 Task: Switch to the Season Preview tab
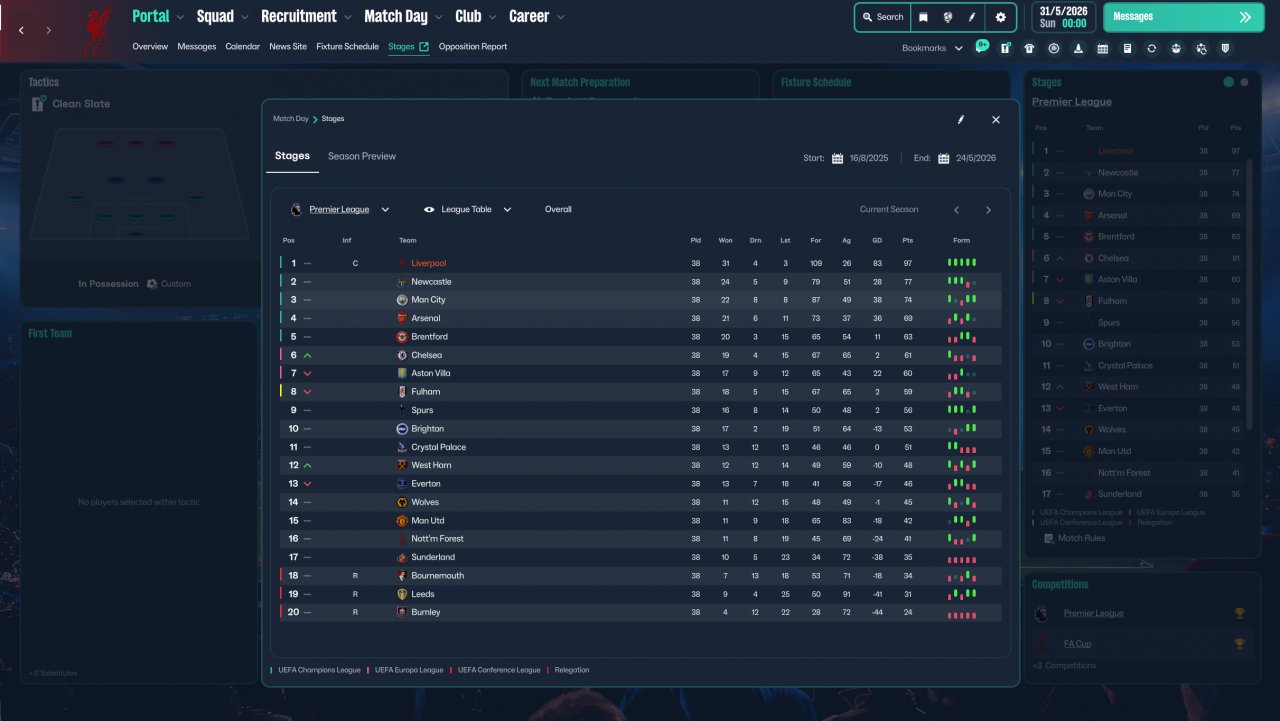pos(362,156)
